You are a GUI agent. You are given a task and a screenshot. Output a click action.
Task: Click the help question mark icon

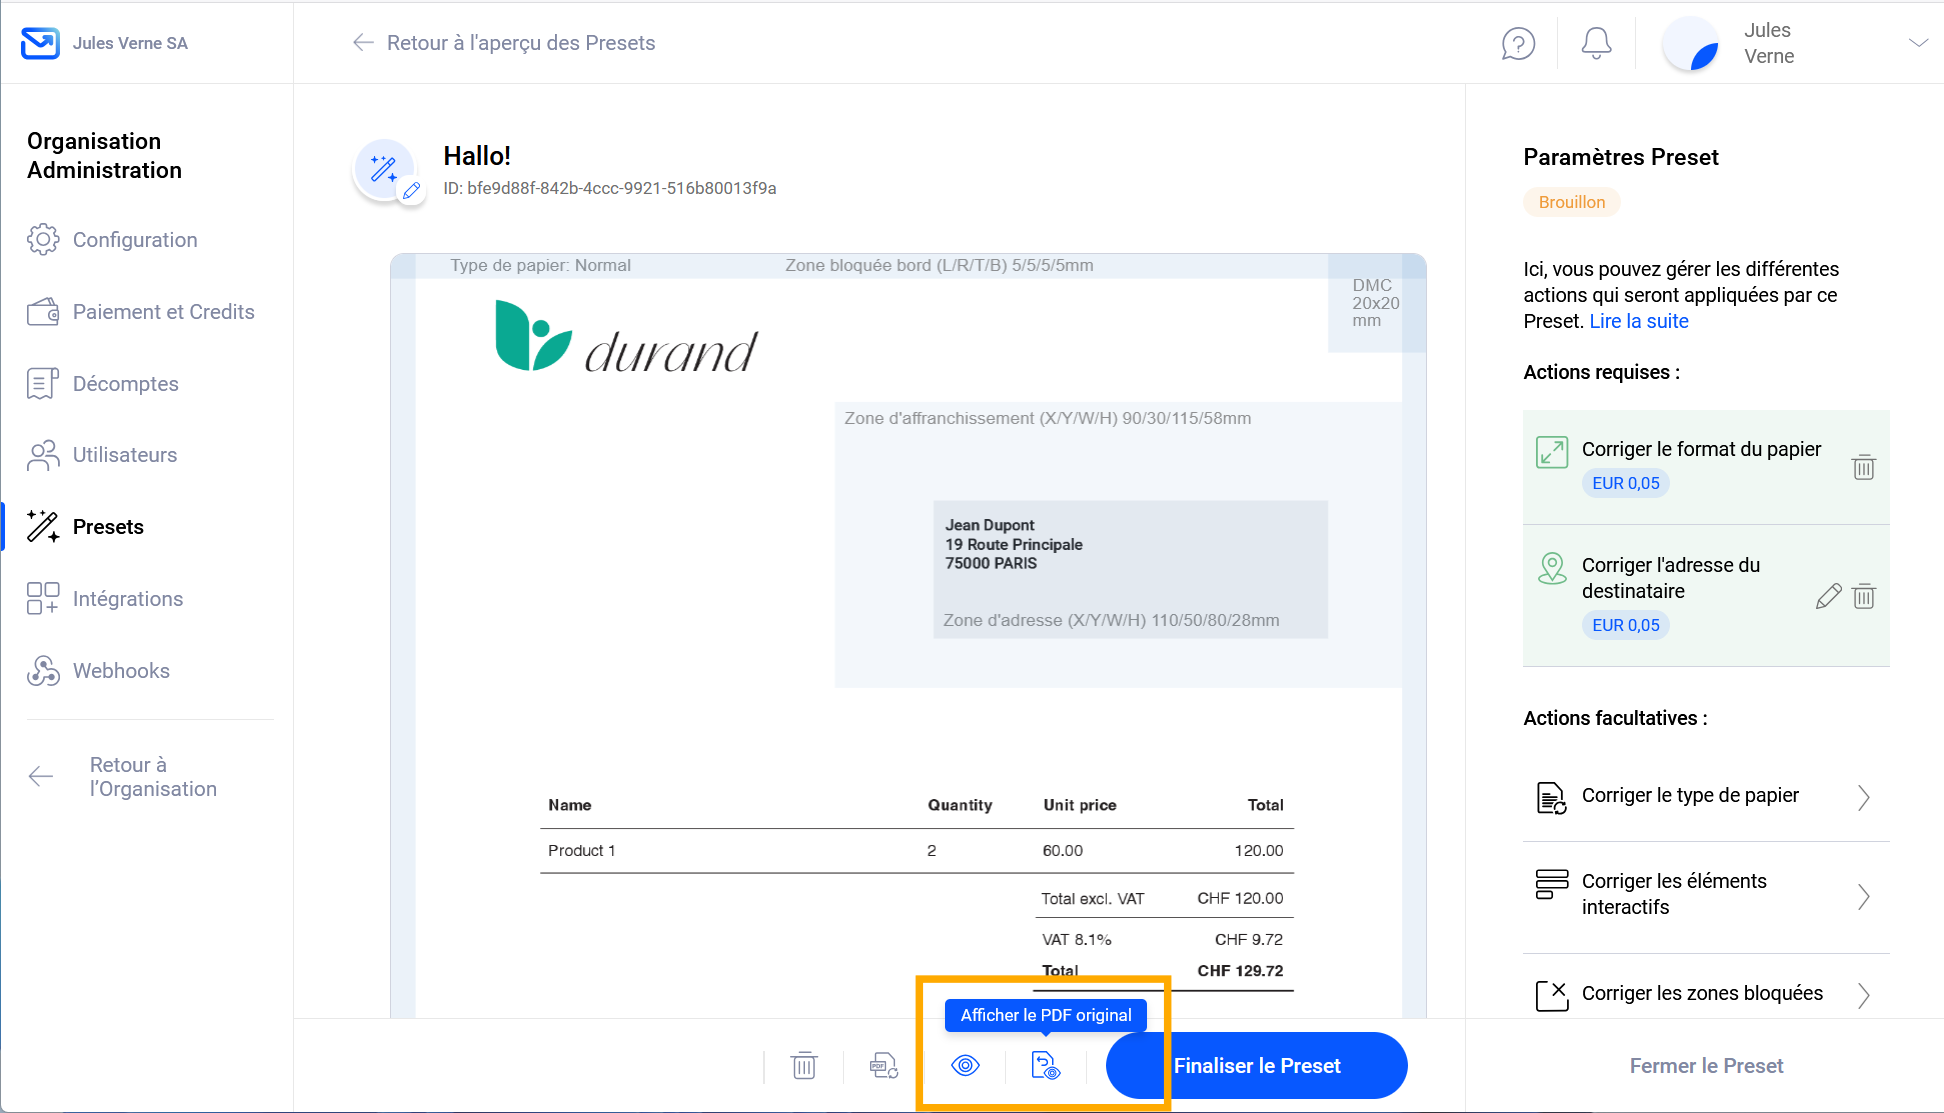(x=1518, y=44)
